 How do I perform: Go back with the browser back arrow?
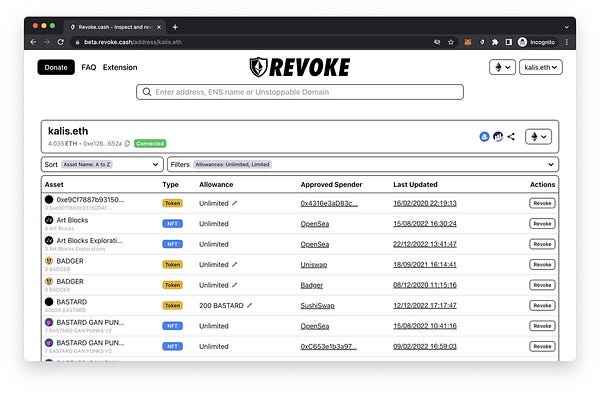point(33,42)
